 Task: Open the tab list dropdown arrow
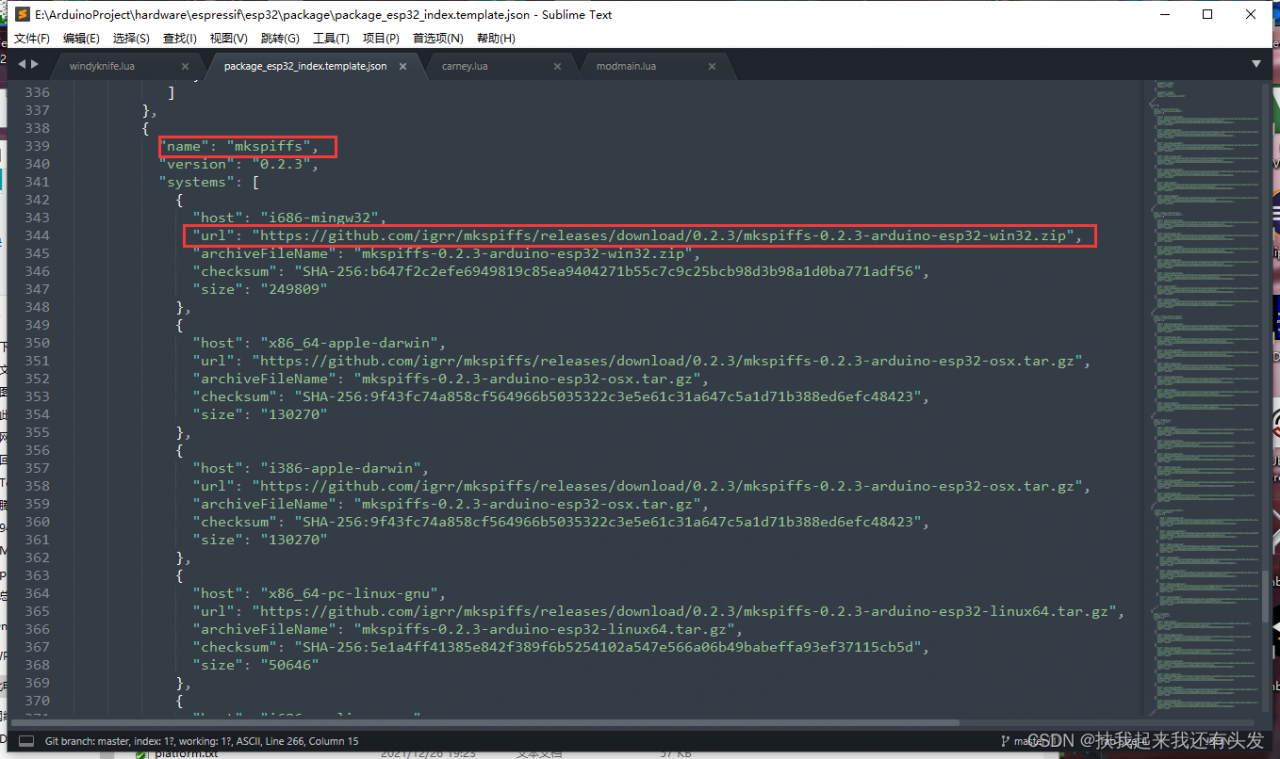click(1257, 64)
